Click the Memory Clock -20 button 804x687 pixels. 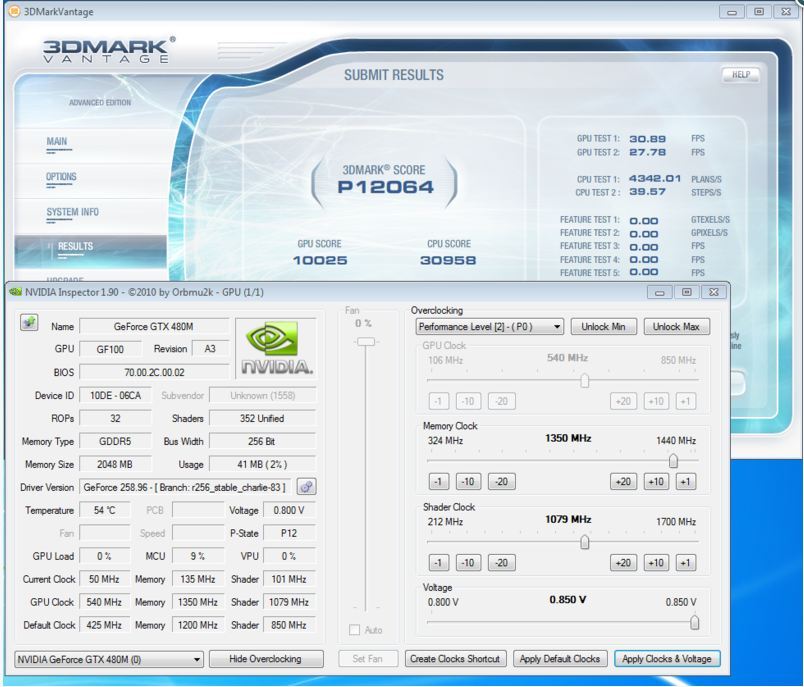click(x=501, y=481)
